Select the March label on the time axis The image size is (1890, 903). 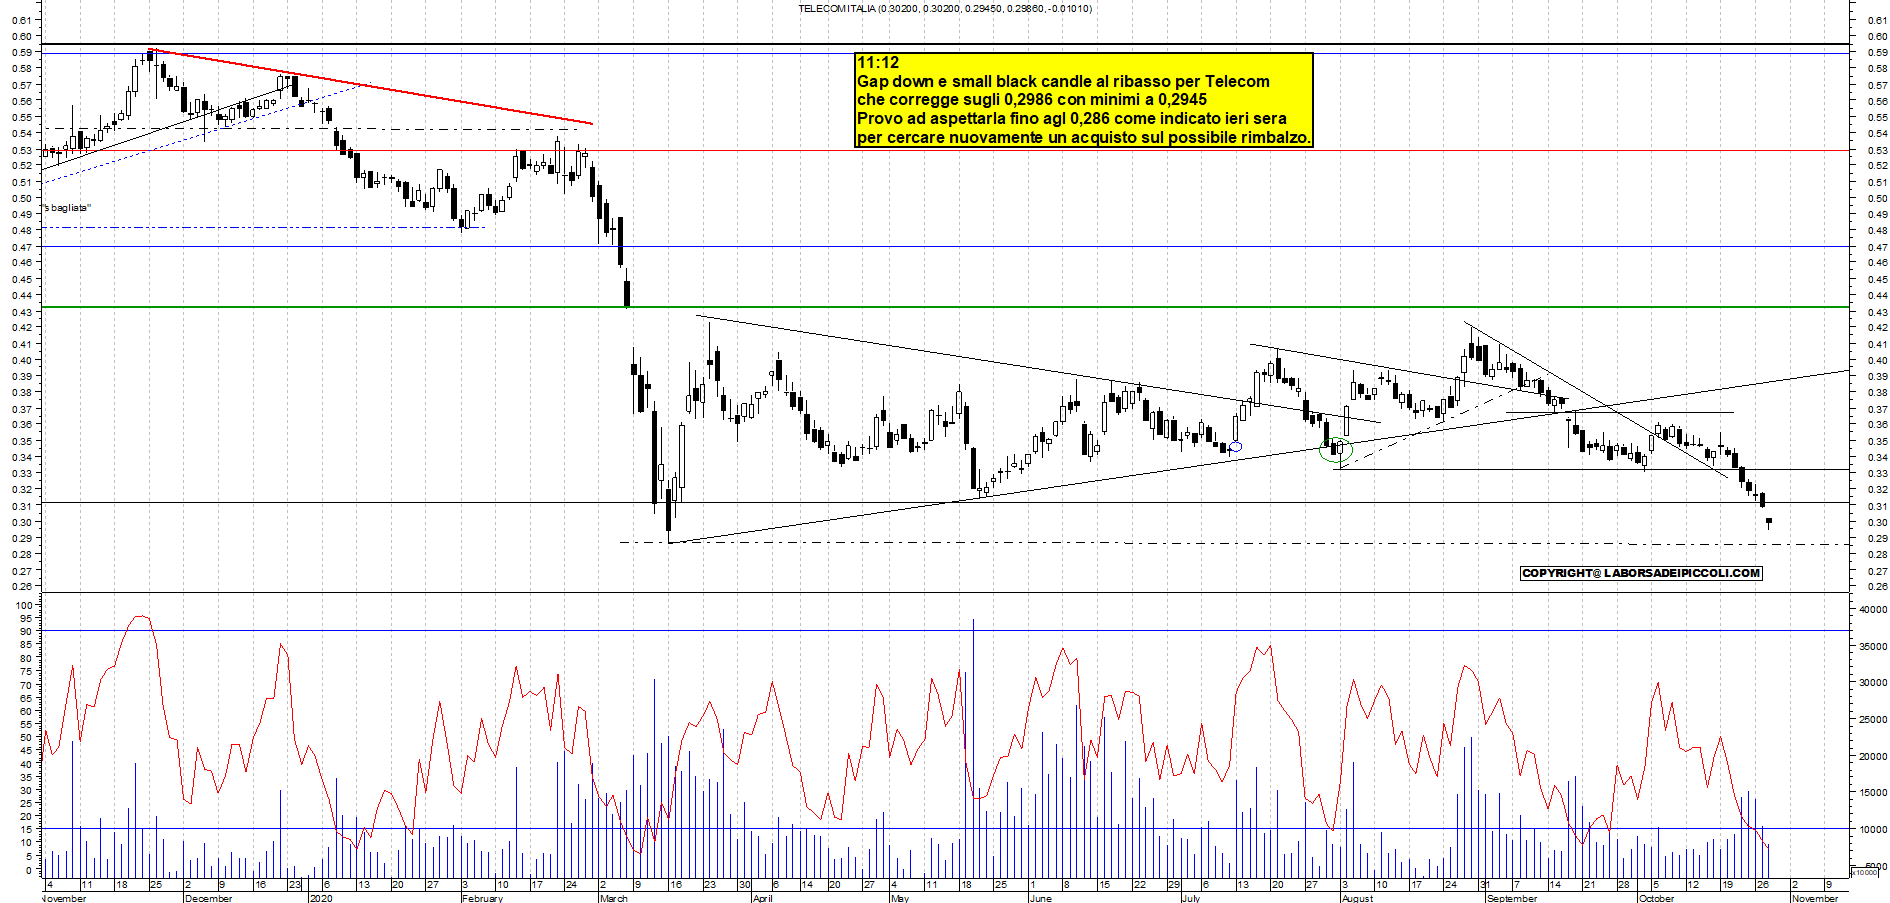click(613, 898)
